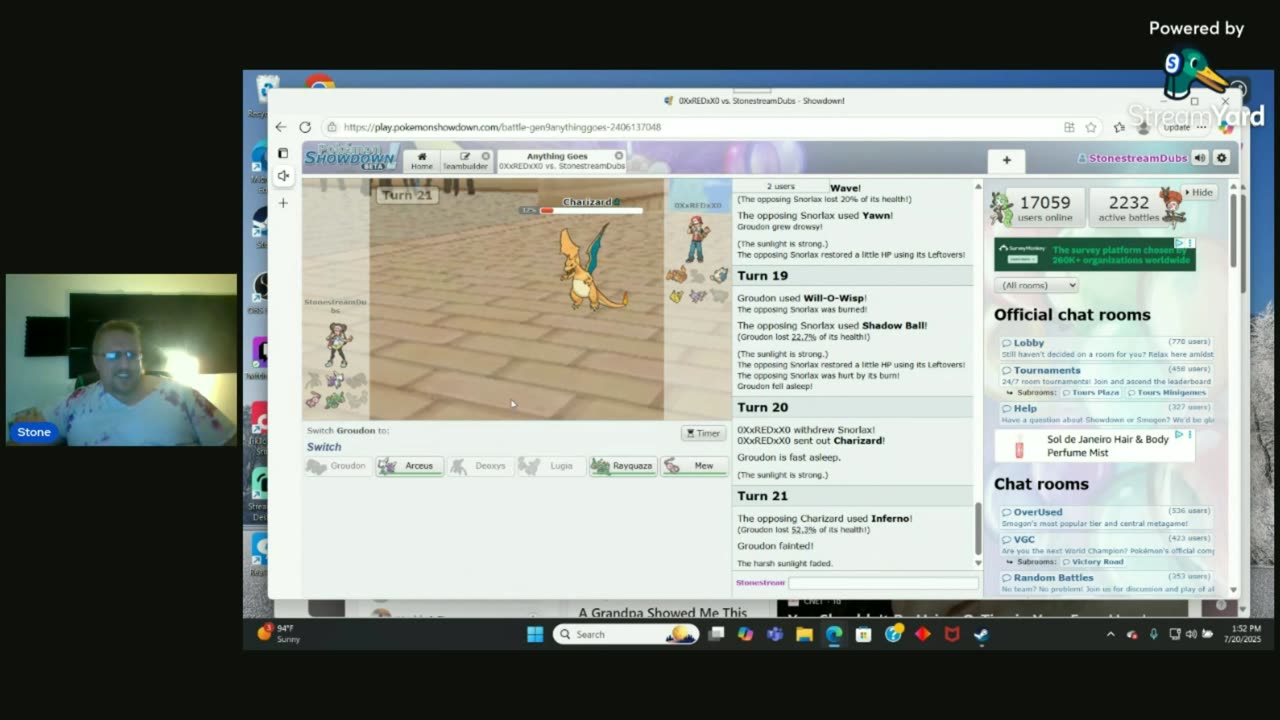Open the SurveyMonkey ad banner
1280x720 pixels.
(1094, 254)
